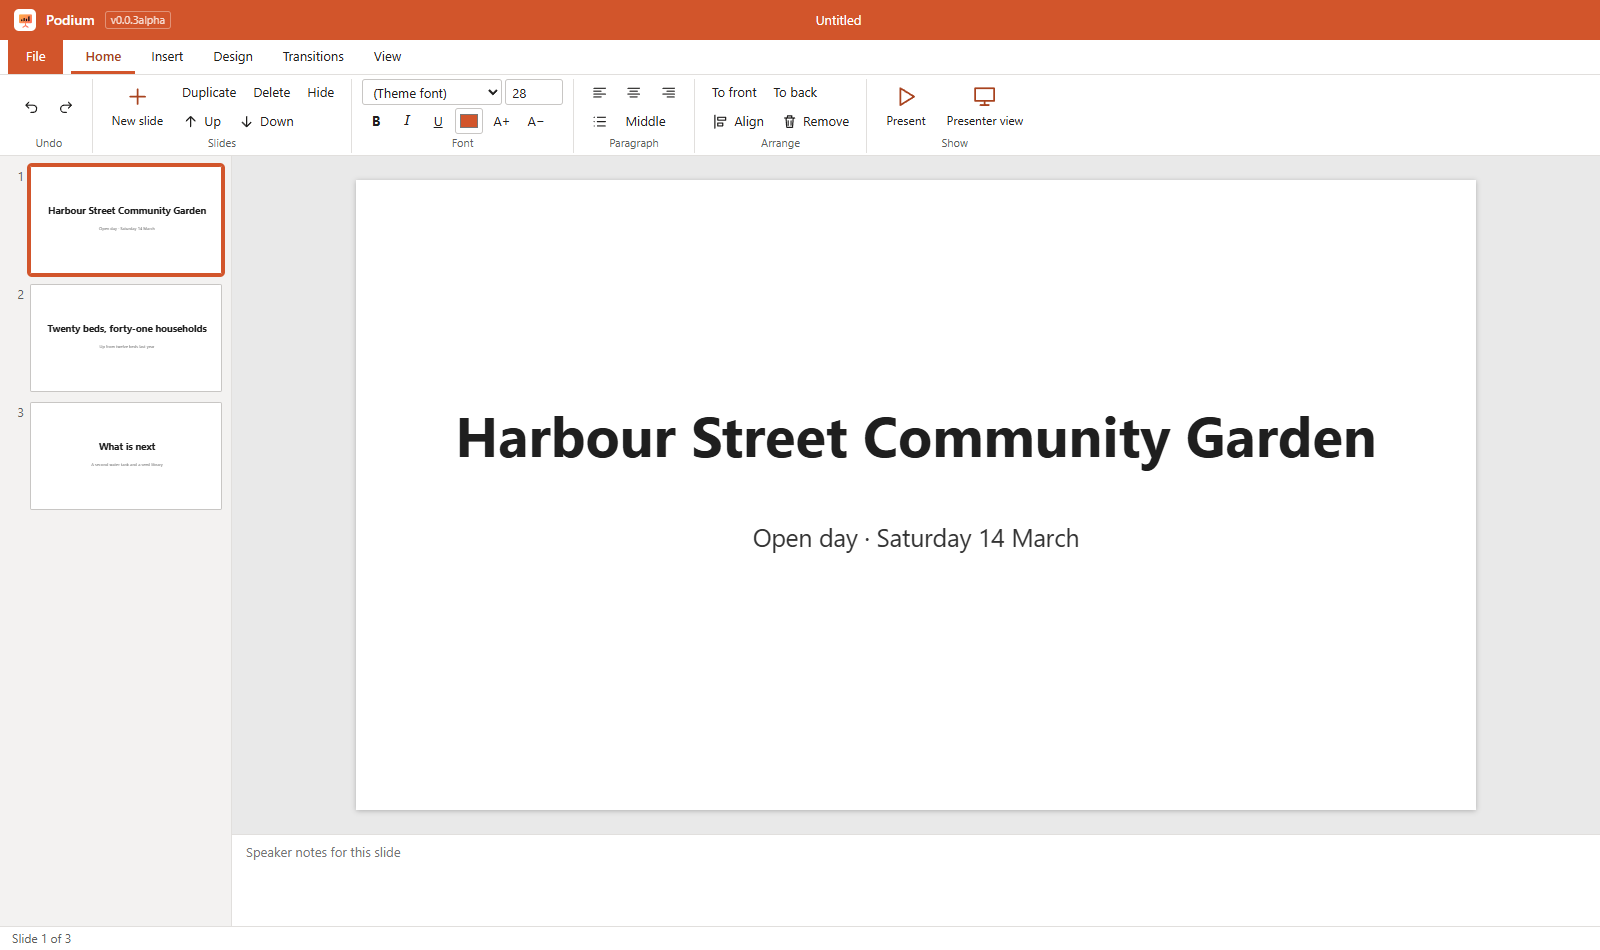Open the Align objects tool
1600x950 pixels.
coord(739,121)
